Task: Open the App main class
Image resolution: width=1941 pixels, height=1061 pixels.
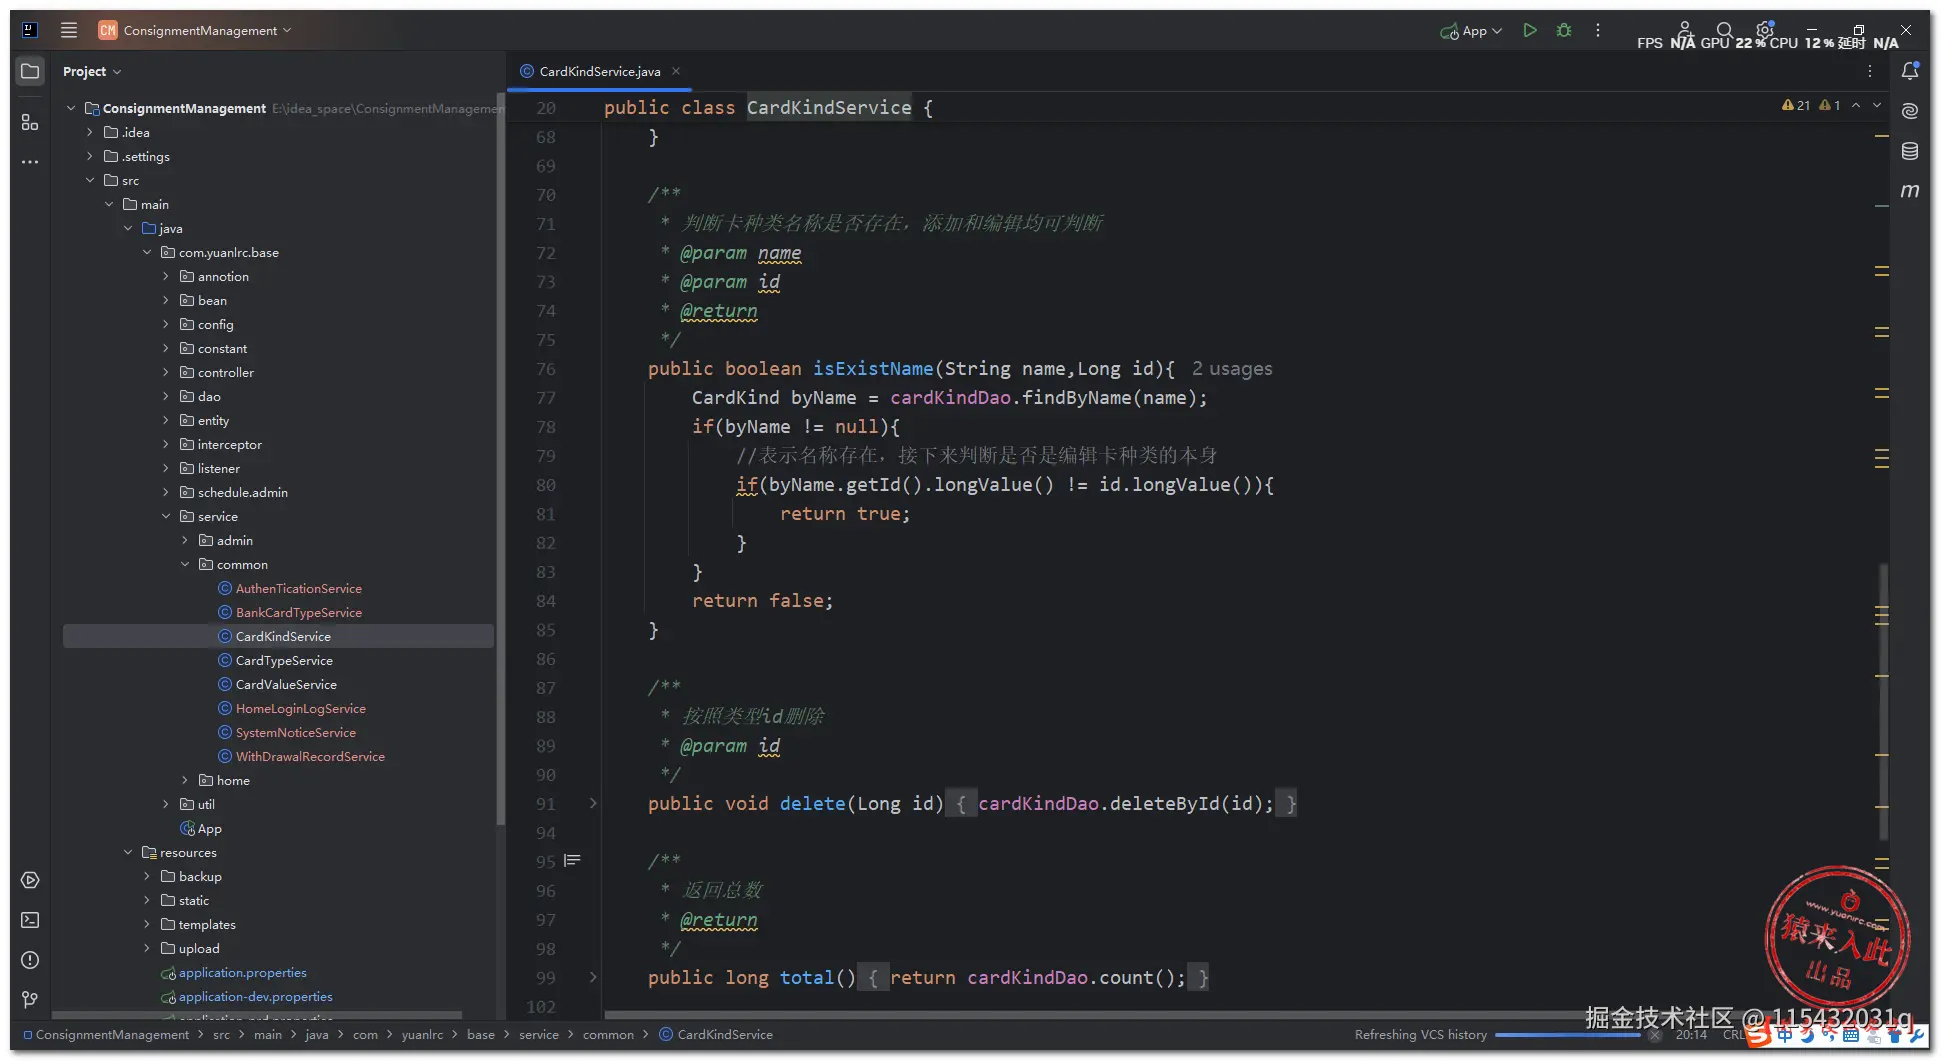Action: tap(209, 828)
